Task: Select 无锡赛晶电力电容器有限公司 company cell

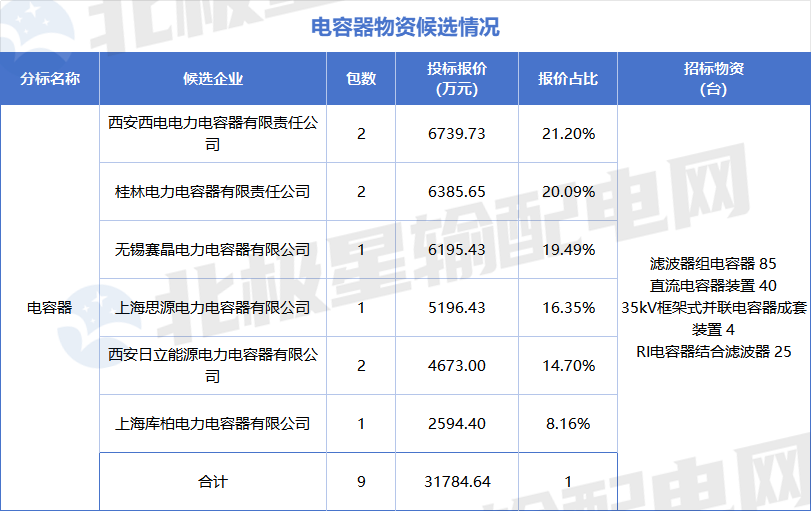Action: (213, 250)
